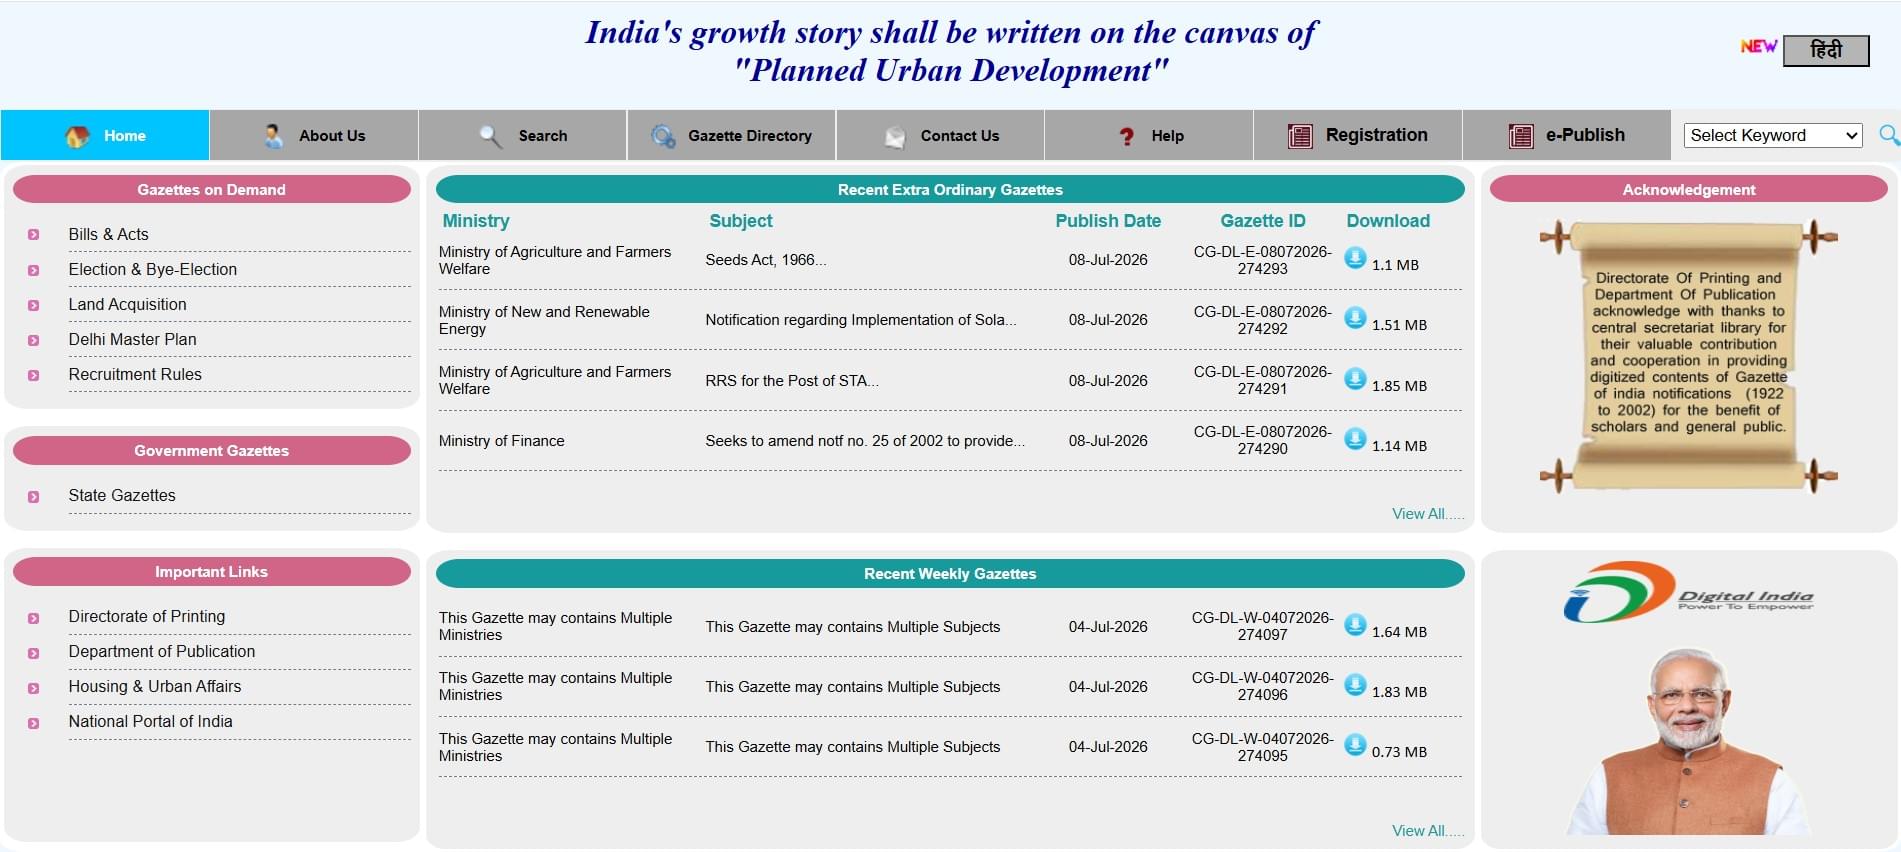
Task: View all Recent Weekly Gazettes
Action: pyautogui.click(x=1427, y=830)
